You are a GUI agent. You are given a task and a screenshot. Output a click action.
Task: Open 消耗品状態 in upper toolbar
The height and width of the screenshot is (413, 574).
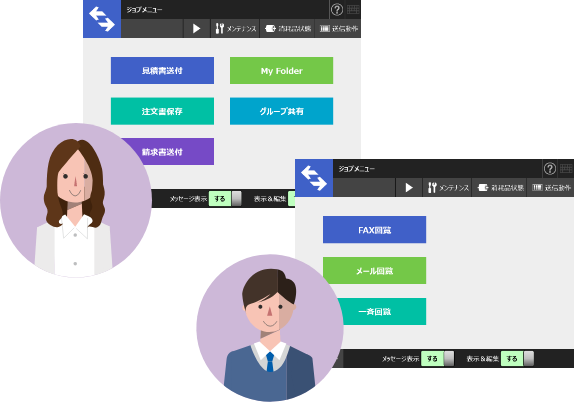(288, 29)
